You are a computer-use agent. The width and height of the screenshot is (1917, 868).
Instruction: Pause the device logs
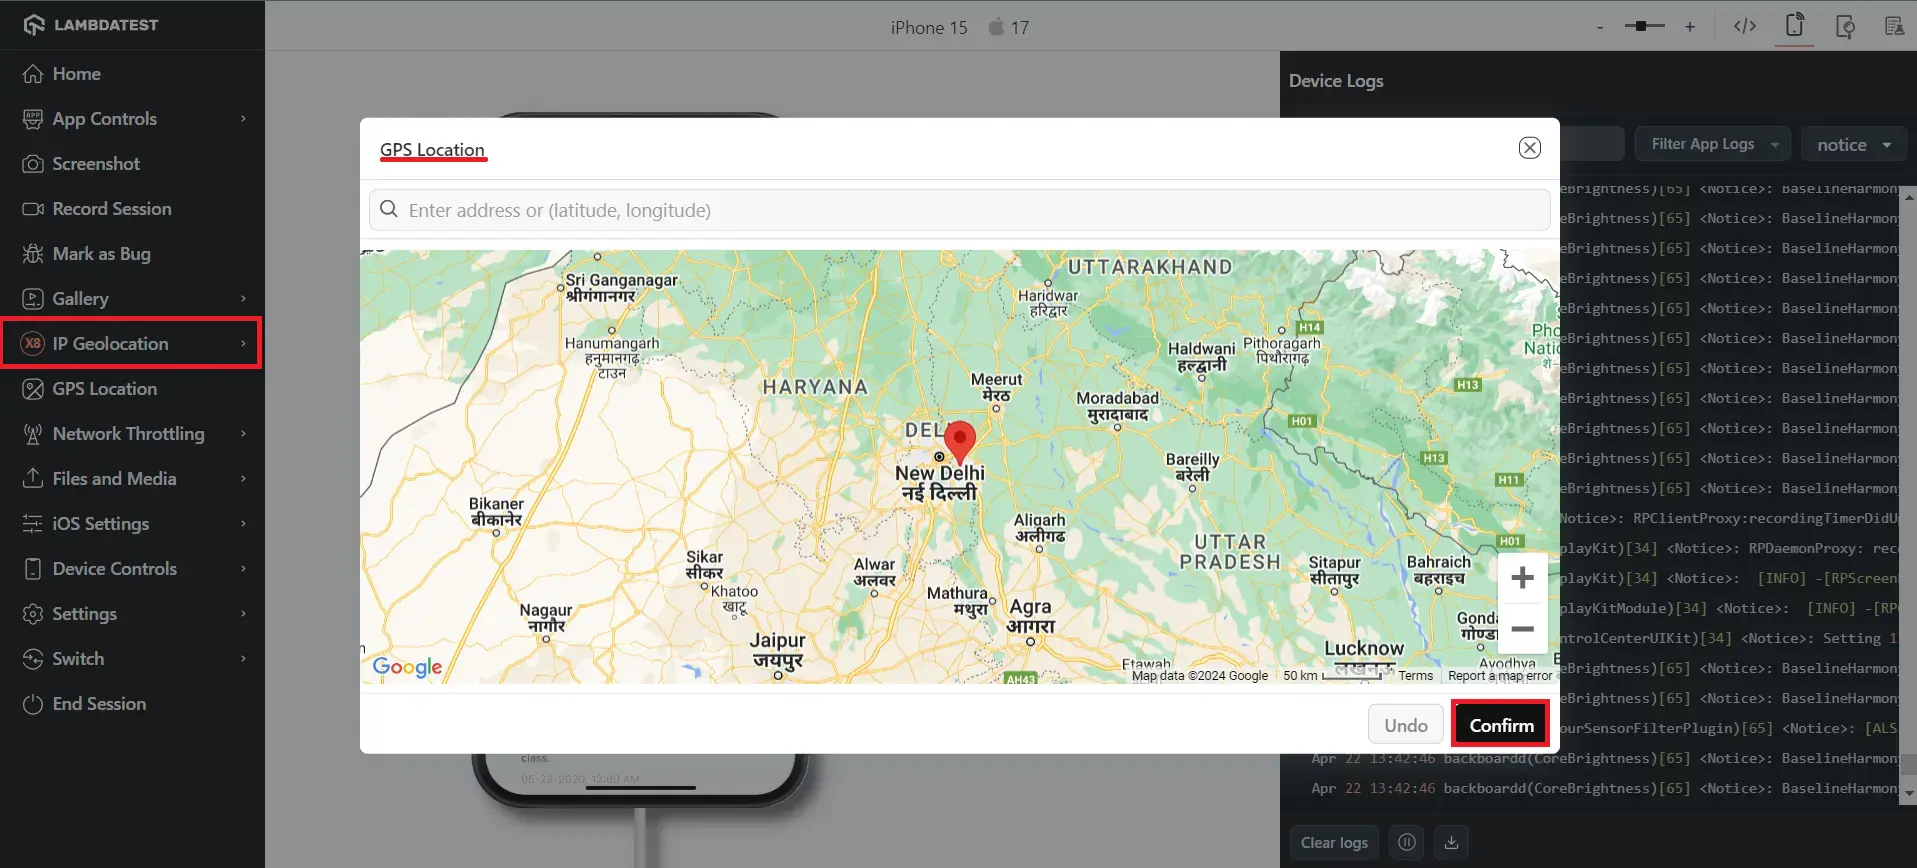point(1406,842)
